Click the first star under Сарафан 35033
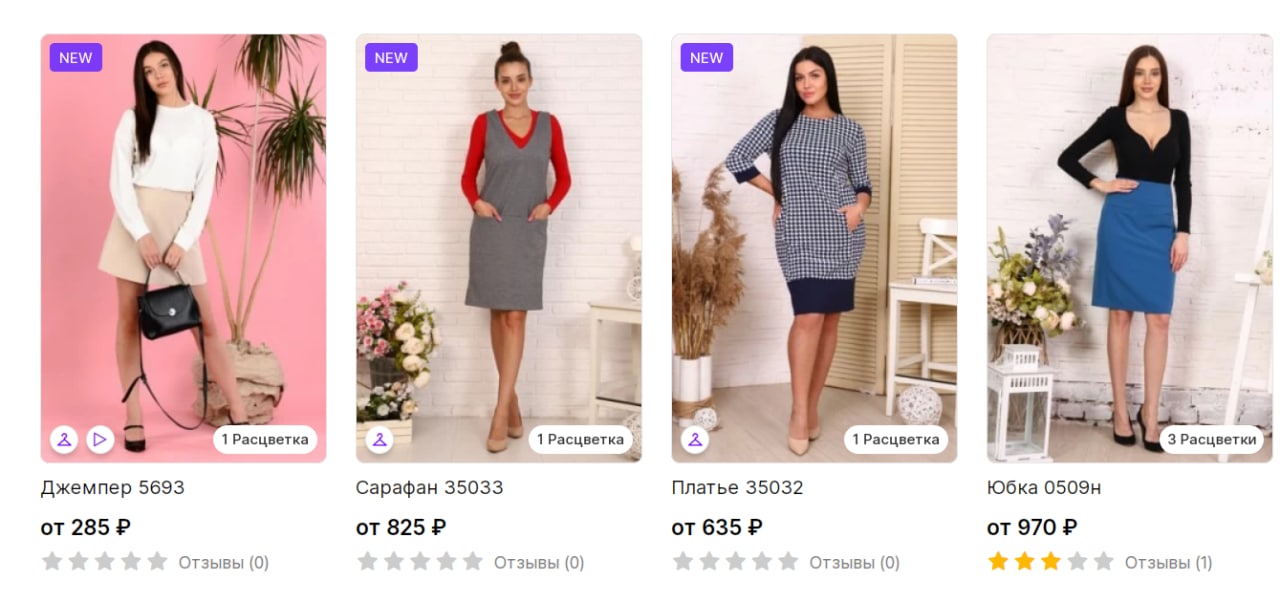The width and height of the screenshot is (1280, 602). tap(367, 562)
